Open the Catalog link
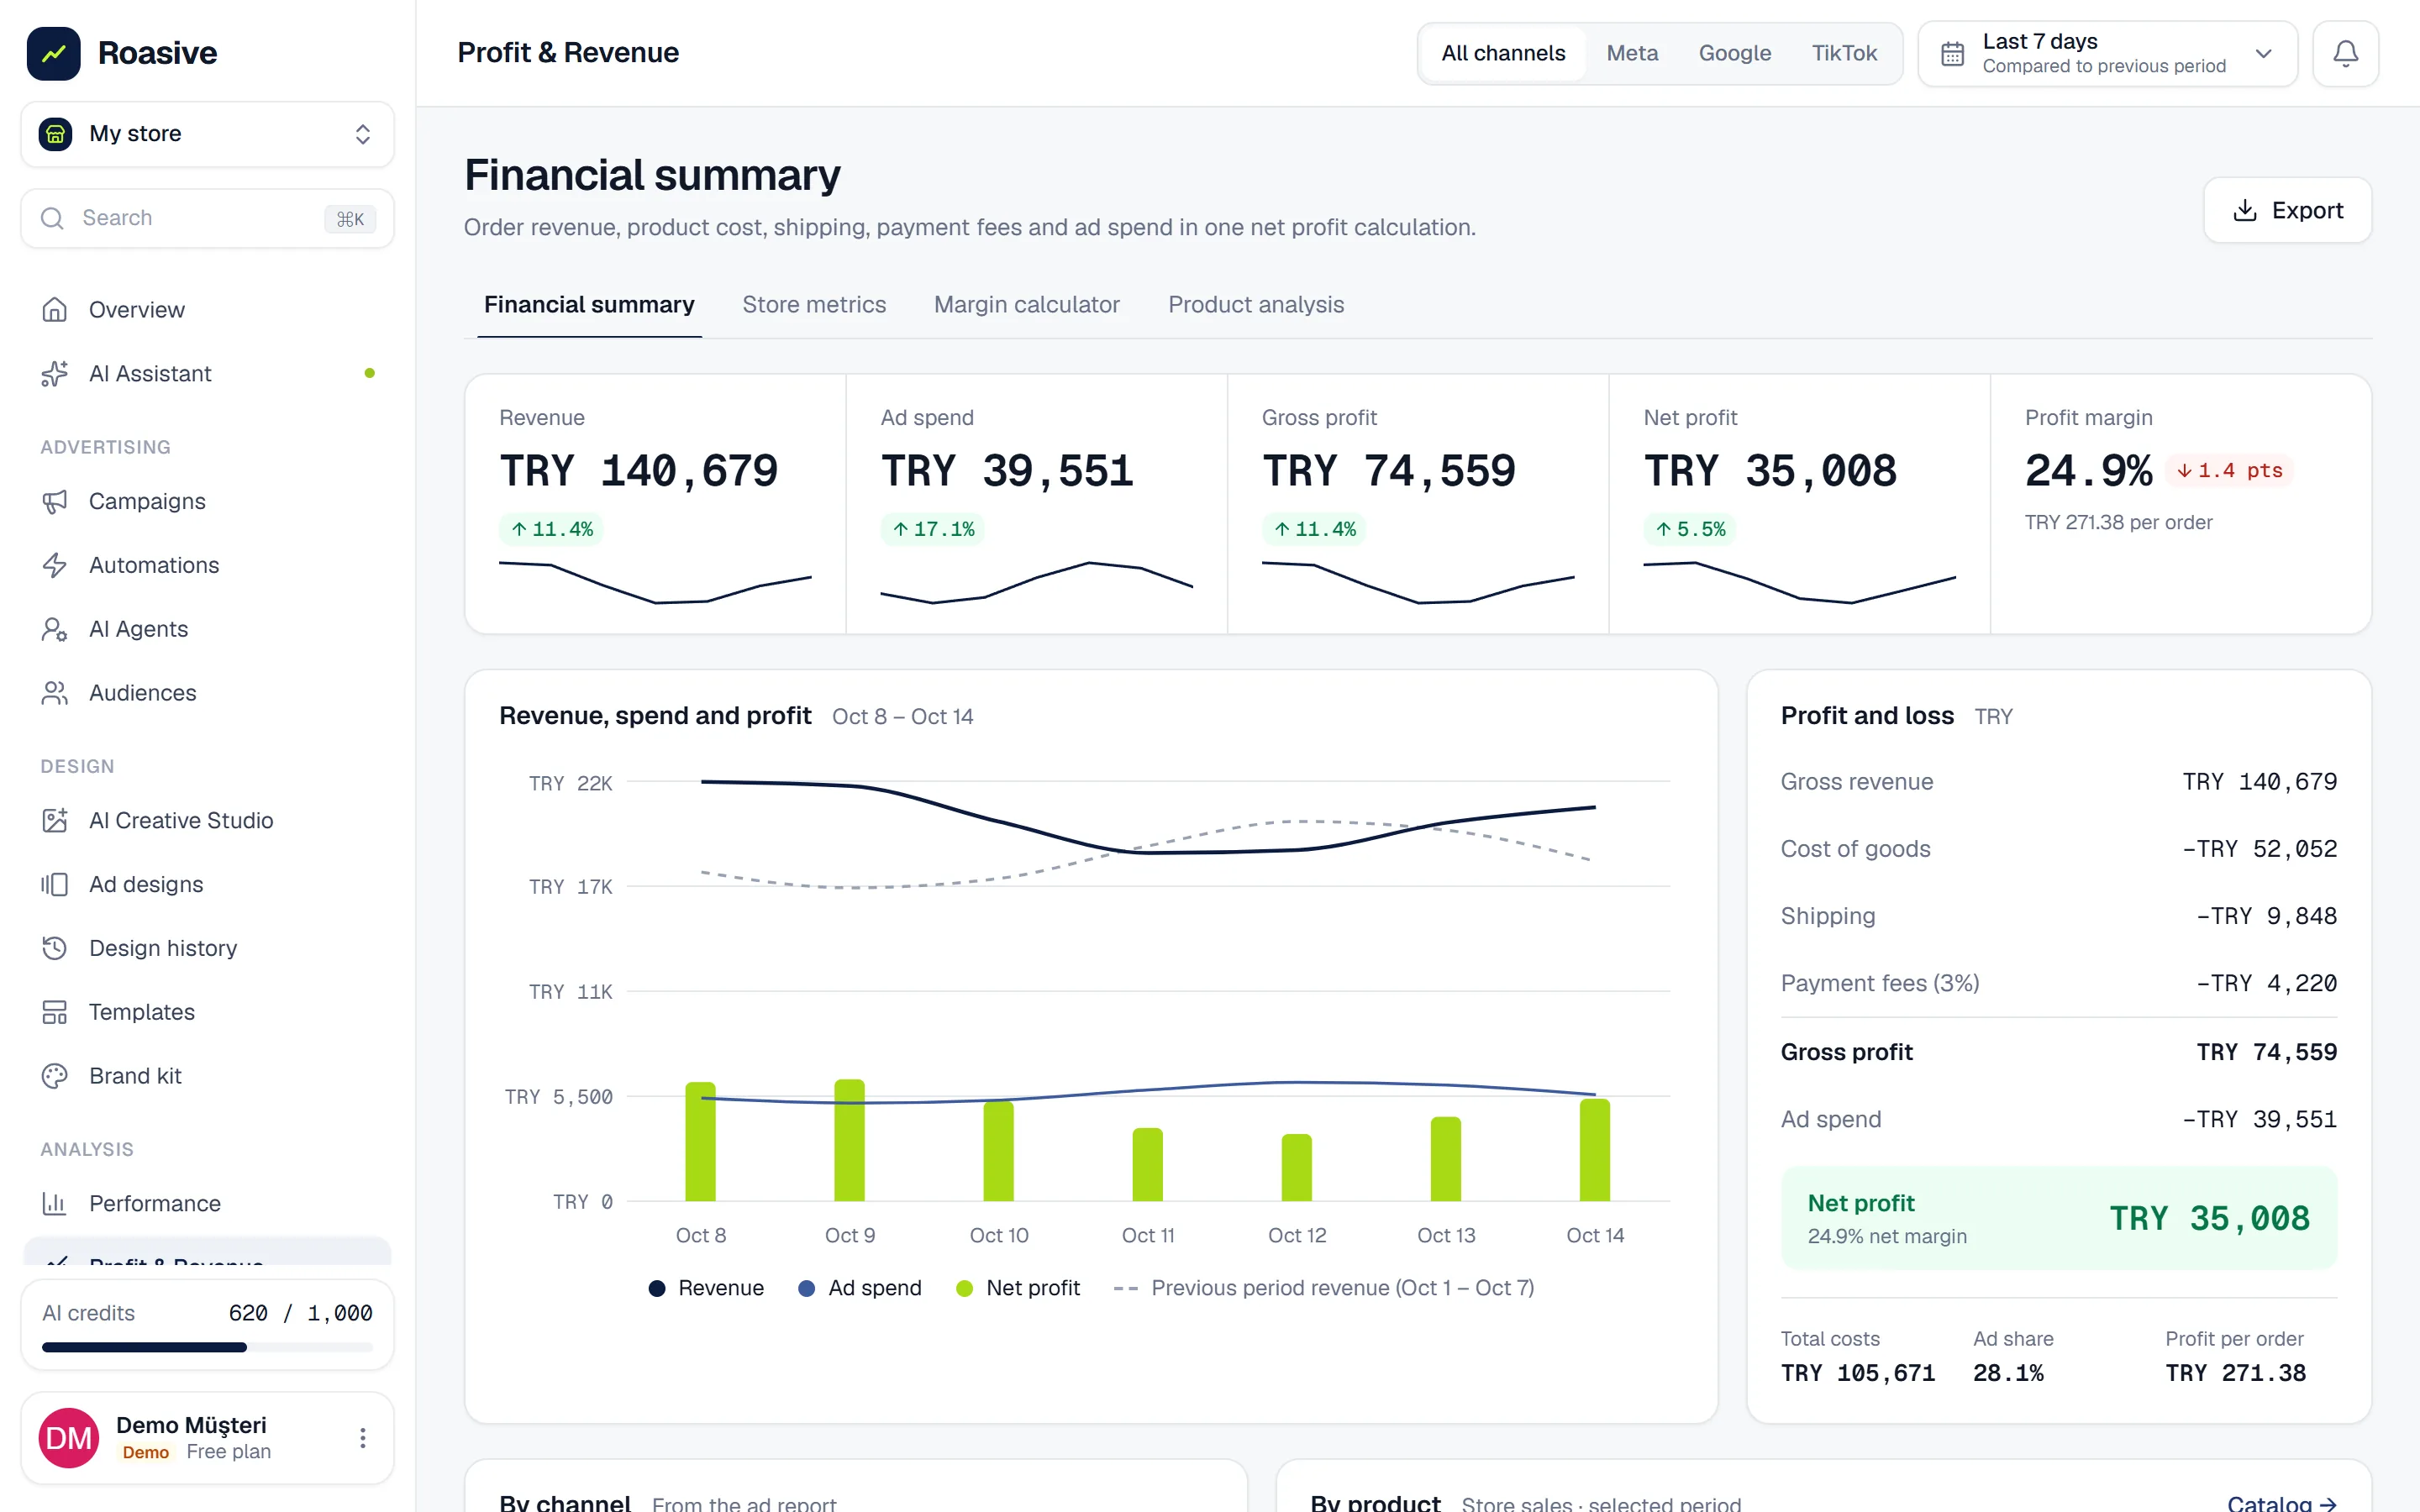2420x1512 pixels. pos(2281,1503)
